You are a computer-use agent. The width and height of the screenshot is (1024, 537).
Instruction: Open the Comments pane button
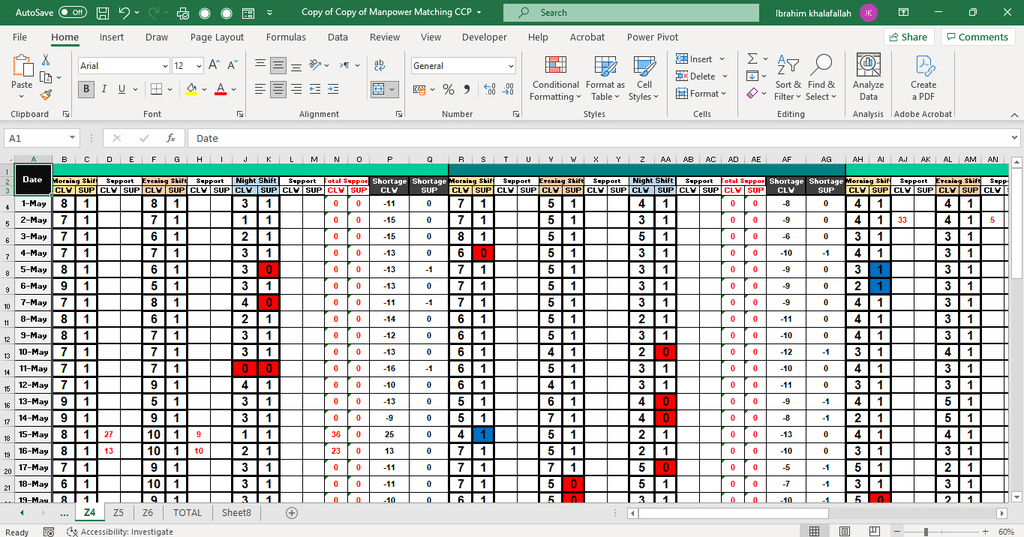click(977, 37)
